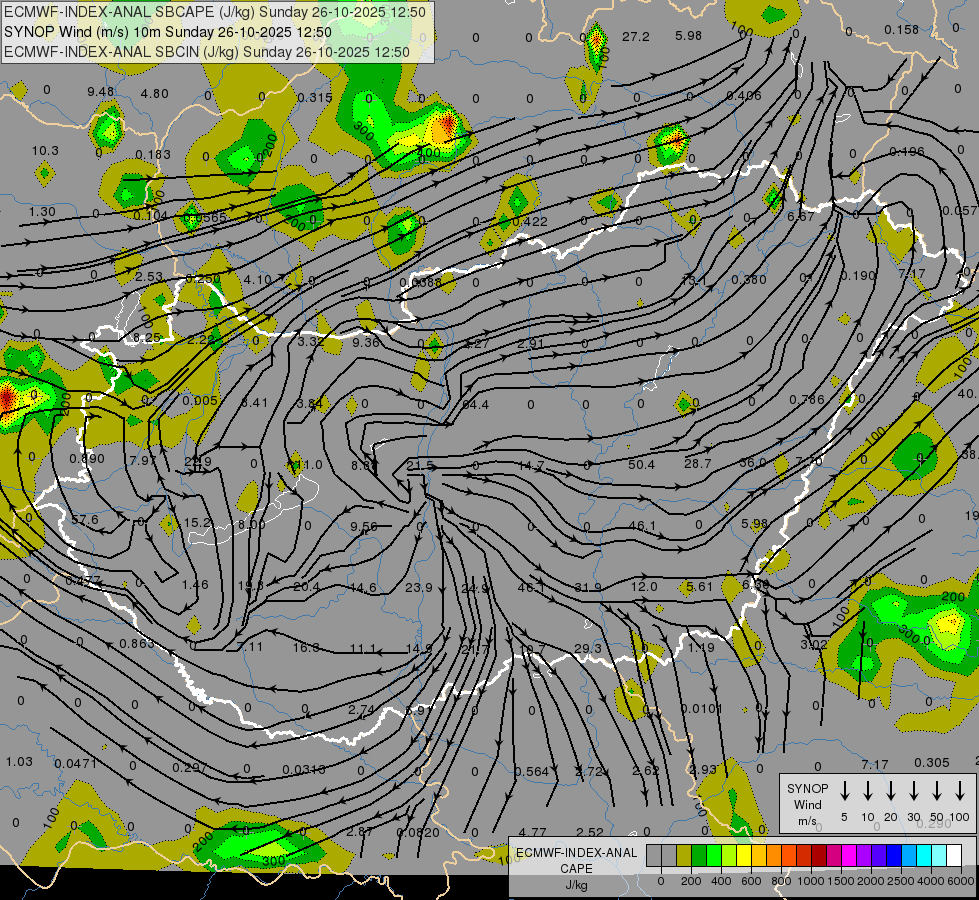The image size is (979, 900).
Task: Click the map value 28.7
Action: (697, 463)
